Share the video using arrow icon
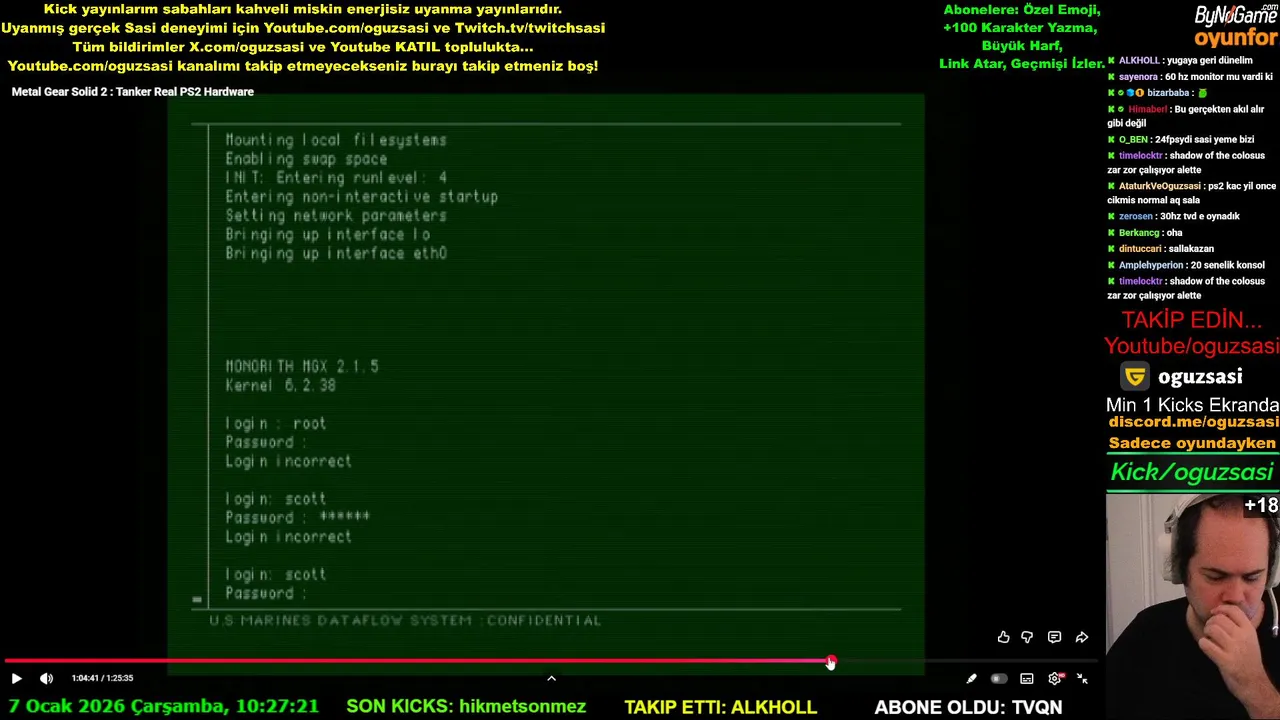The image size is (1280, 720). [x=1082, y=637]
